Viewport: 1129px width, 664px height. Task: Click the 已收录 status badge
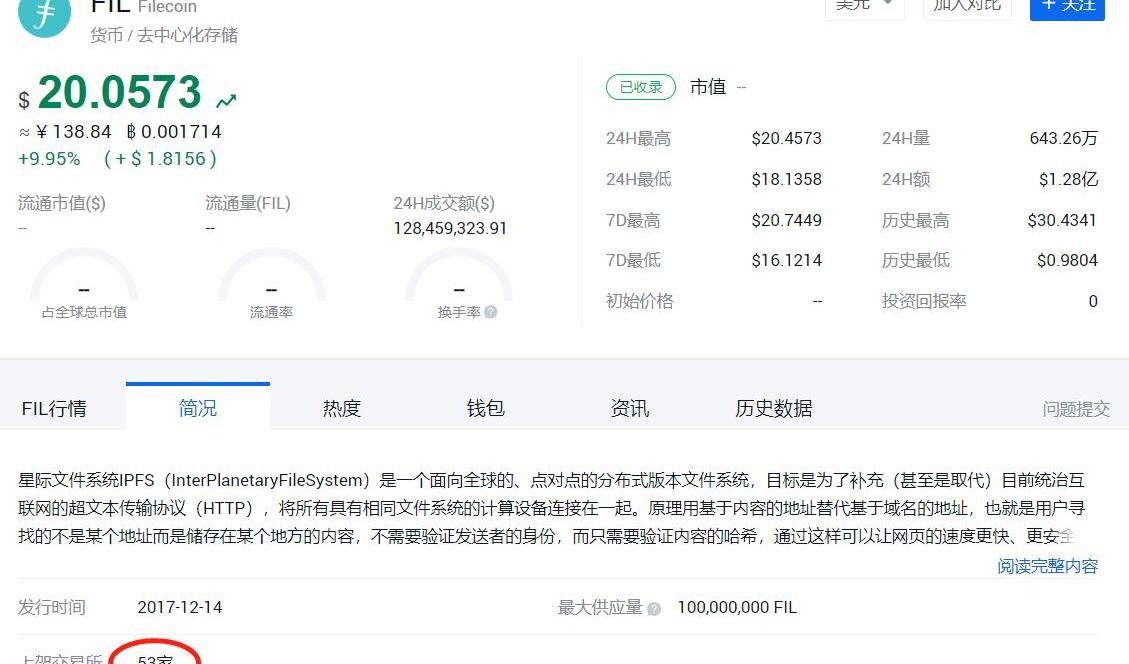(641, 87)
